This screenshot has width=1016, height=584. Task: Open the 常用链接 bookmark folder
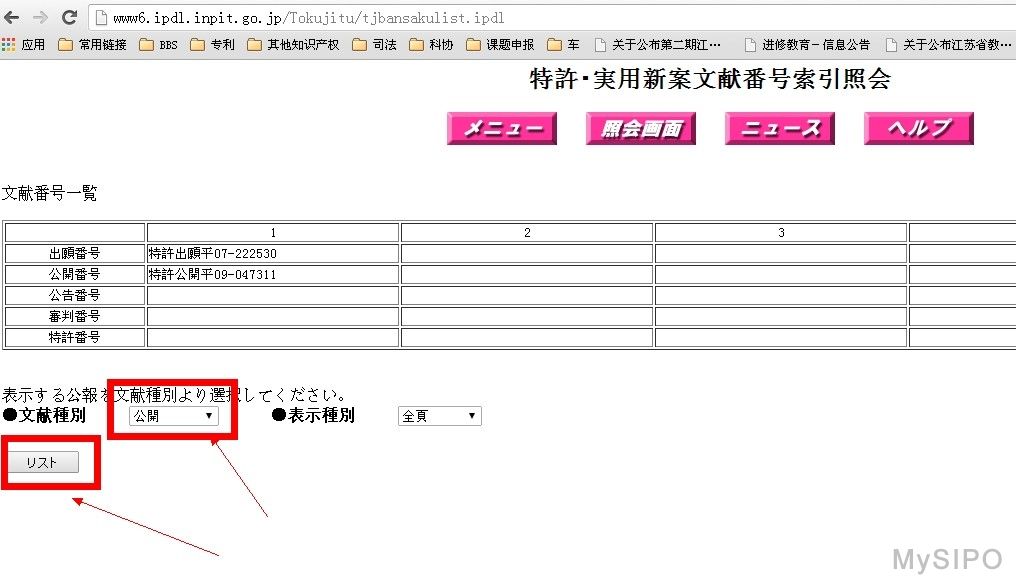click(93, 45)
